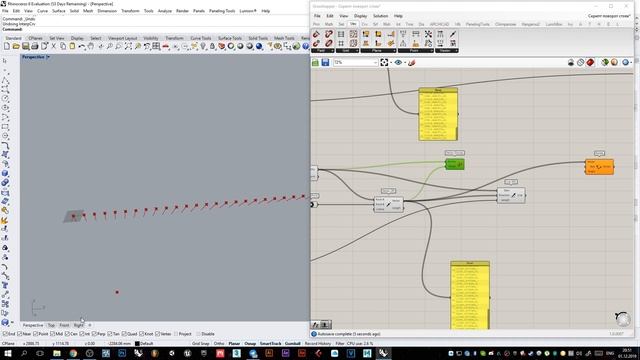This screenshot has height=360, width=640.
Task: Toggle the Perp osnap checkbox
Action: [94, 334]
